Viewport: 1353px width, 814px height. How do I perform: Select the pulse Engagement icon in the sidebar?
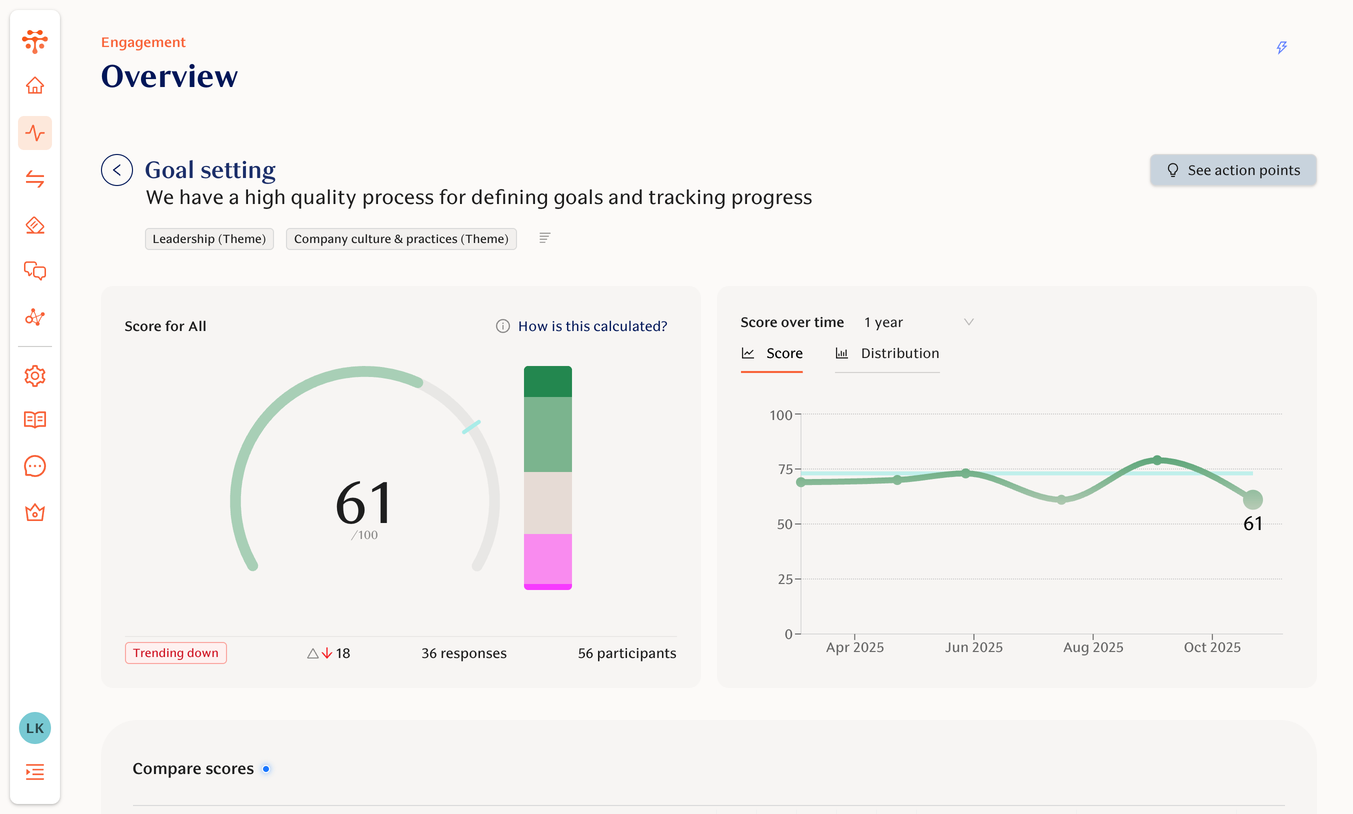35,133
